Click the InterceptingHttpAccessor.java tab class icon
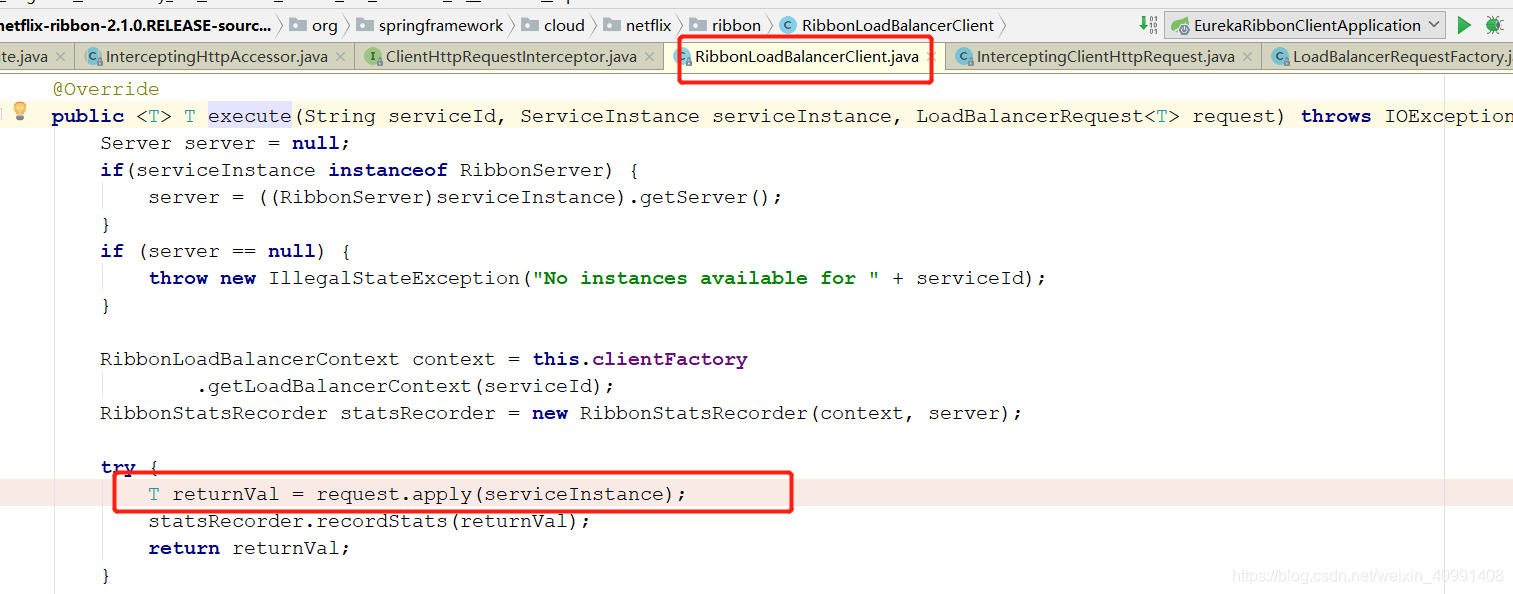1513x594 pixels. (x=94, y=57)
